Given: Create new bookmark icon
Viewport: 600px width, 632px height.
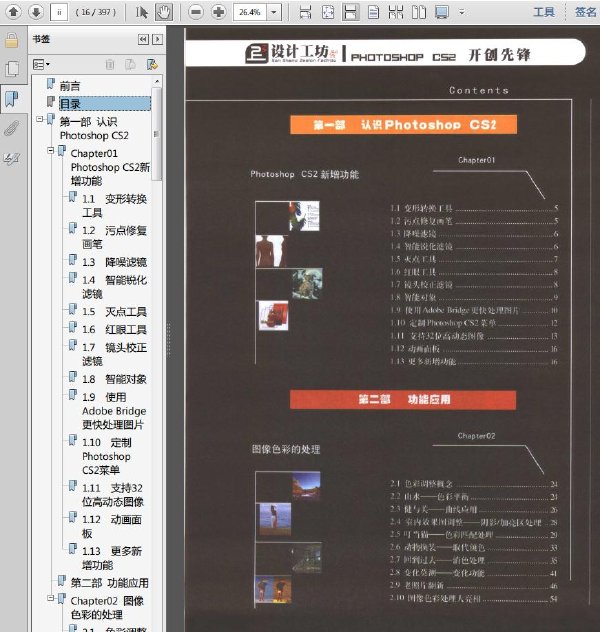Looking at the screenshot, I should pos(130,64).
